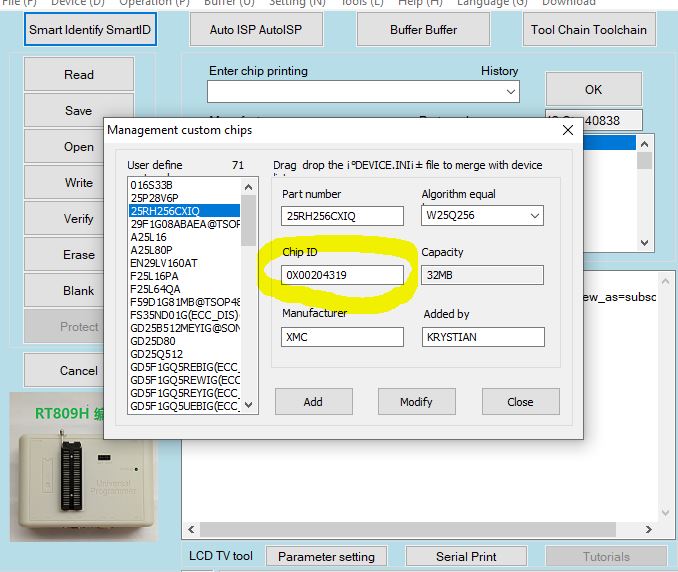
Task: Click the RT809H programmer image
Action: pos(83,467)
